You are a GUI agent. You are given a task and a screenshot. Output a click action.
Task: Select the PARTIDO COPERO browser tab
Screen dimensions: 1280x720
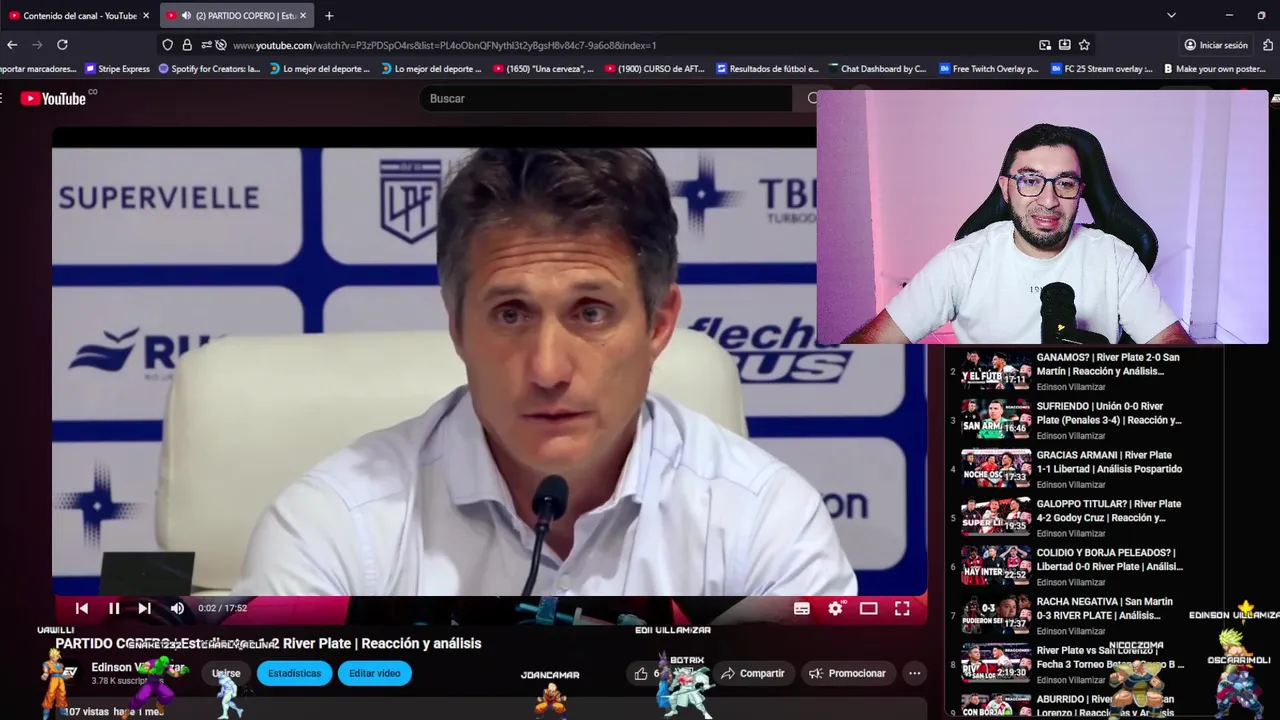pos(237,15)
